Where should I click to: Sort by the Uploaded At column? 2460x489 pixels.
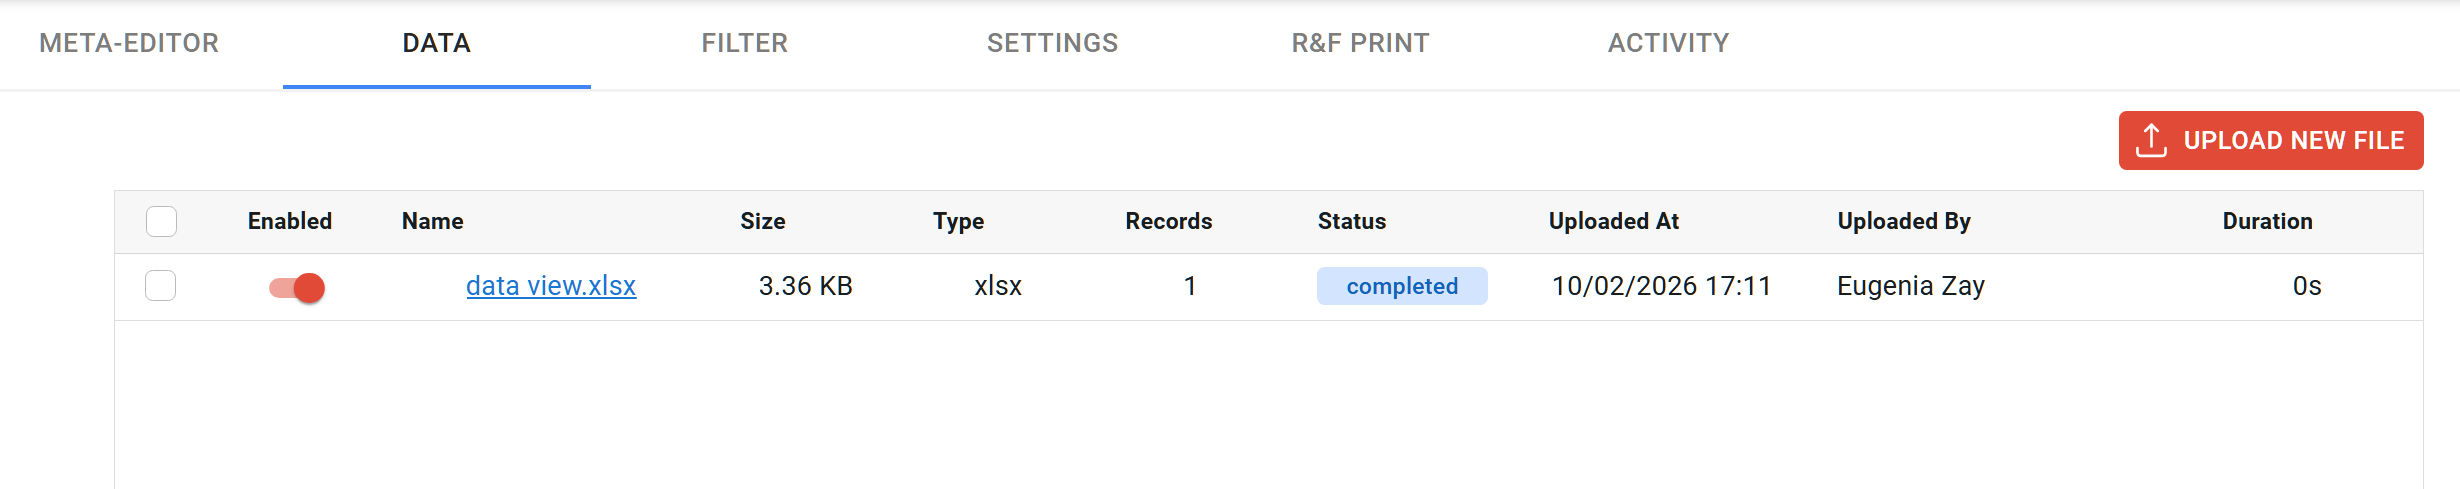point(1614,221)
